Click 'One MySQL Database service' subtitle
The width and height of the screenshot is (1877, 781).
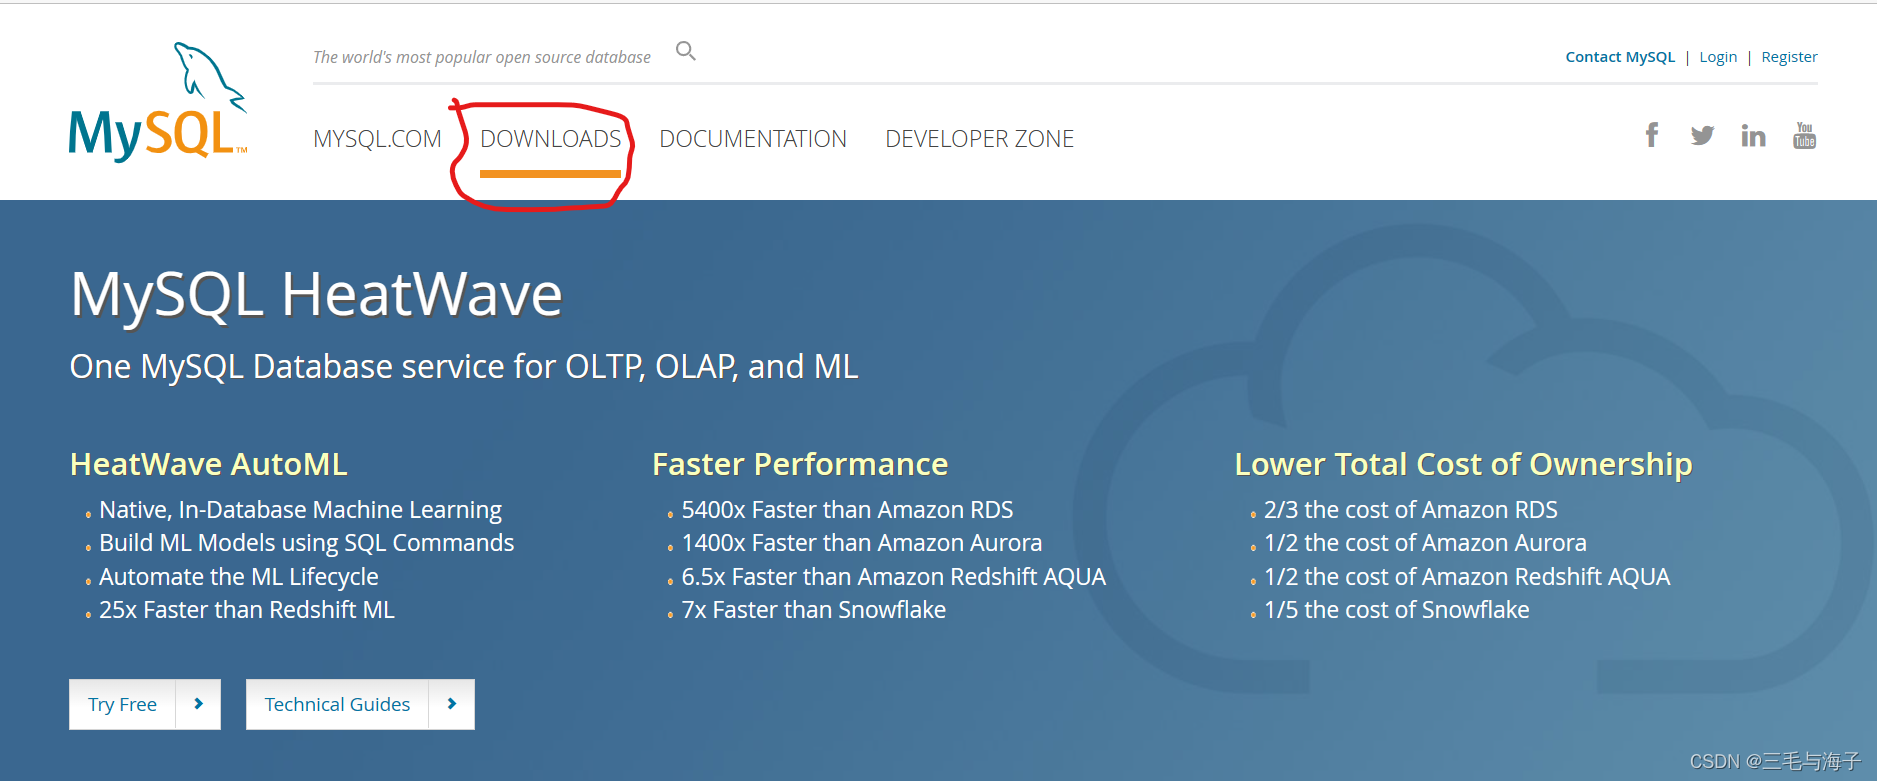(x=464, y=366)
